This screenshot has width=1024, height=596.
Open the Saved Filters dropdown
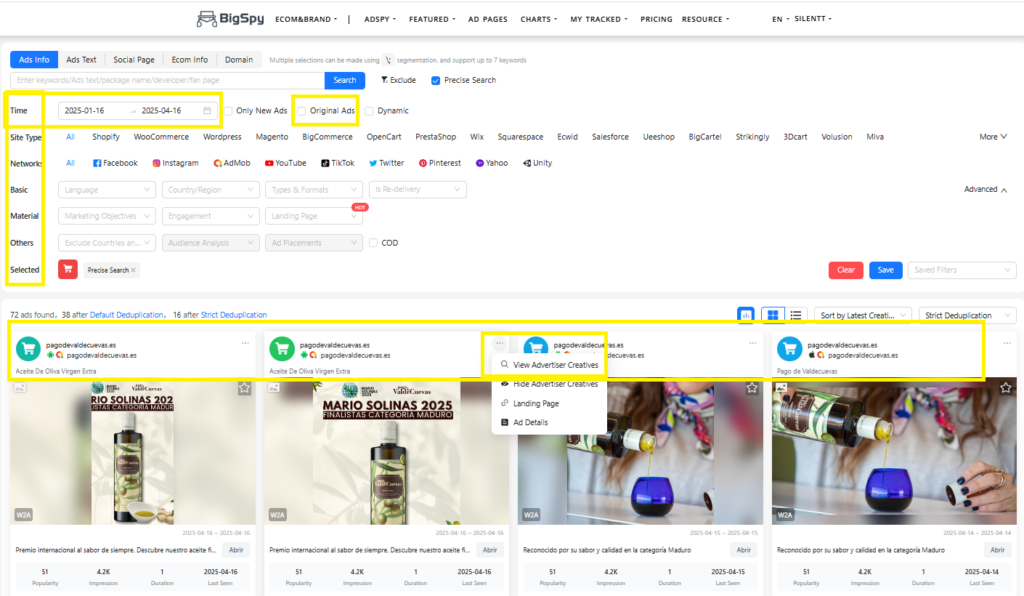click(x=962, y=270)
